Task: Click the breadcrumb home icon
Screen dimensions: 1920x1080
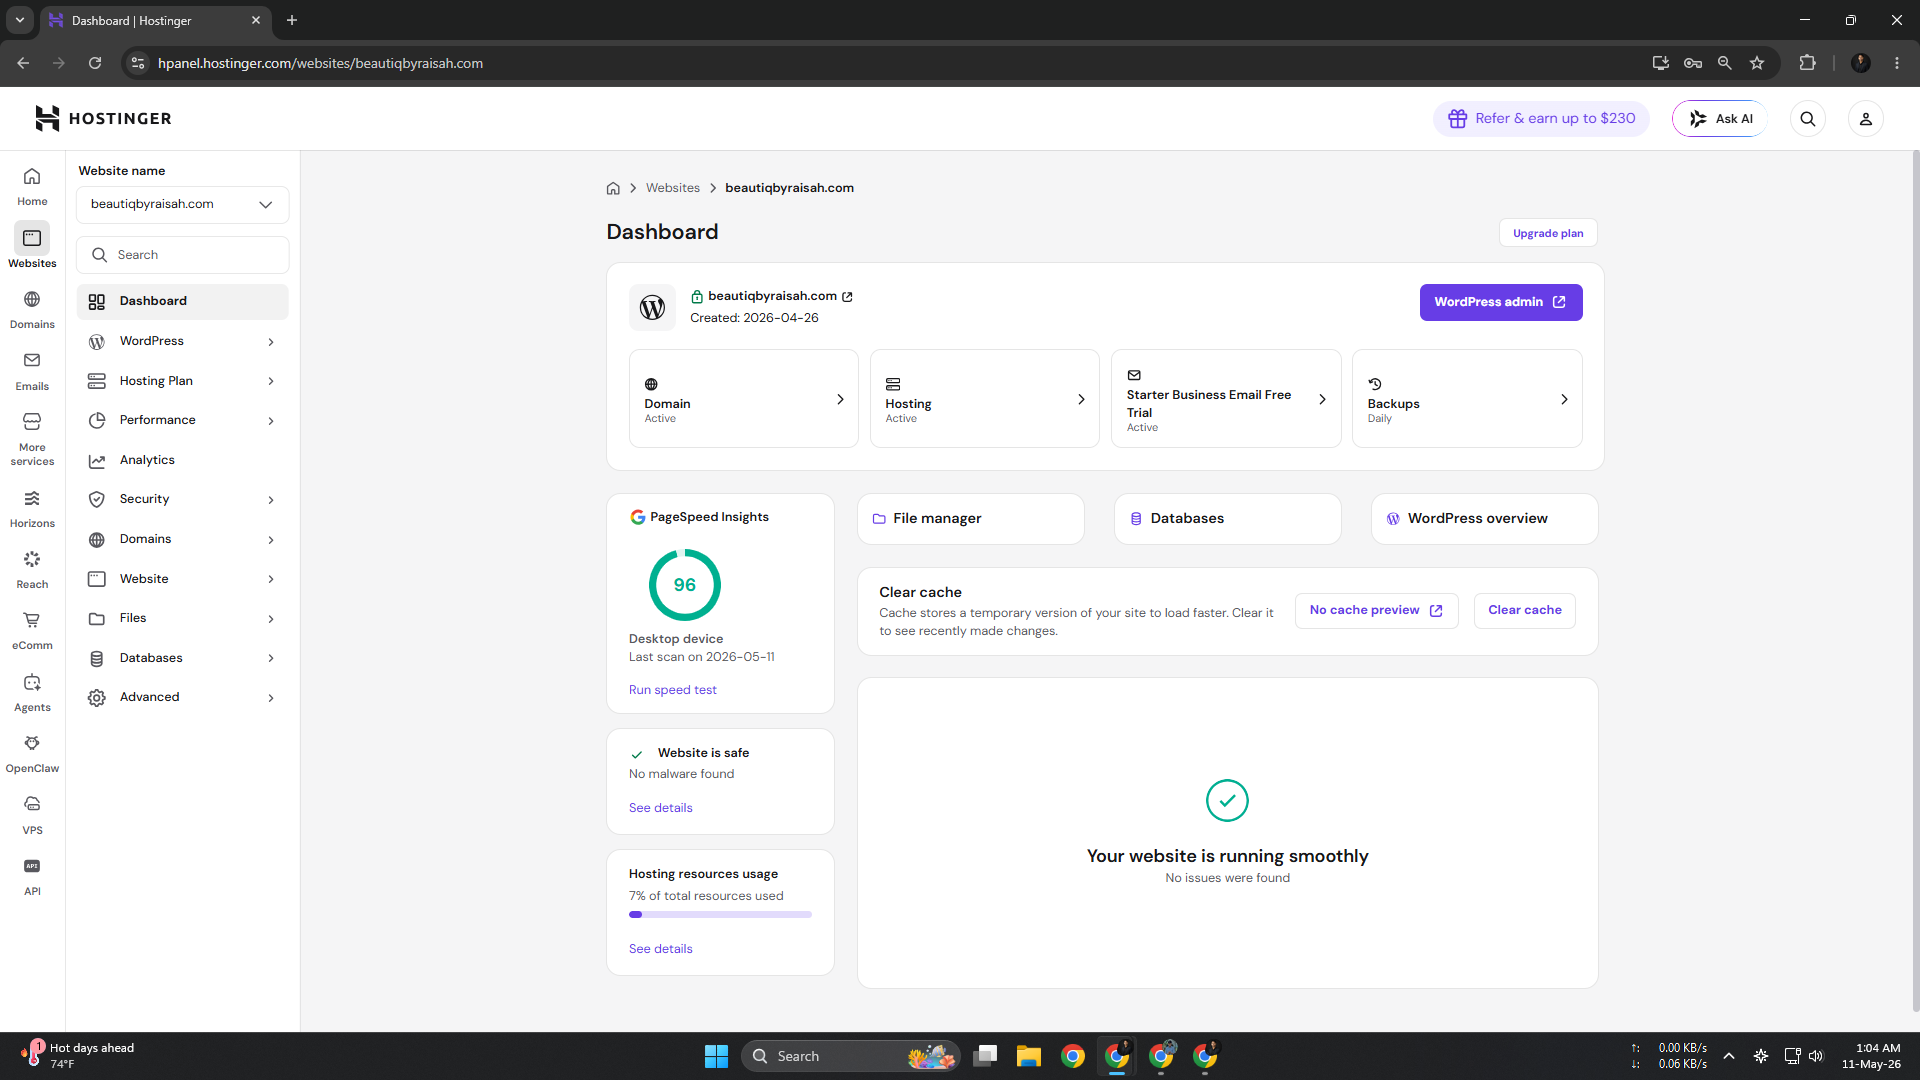Action: 613,188
